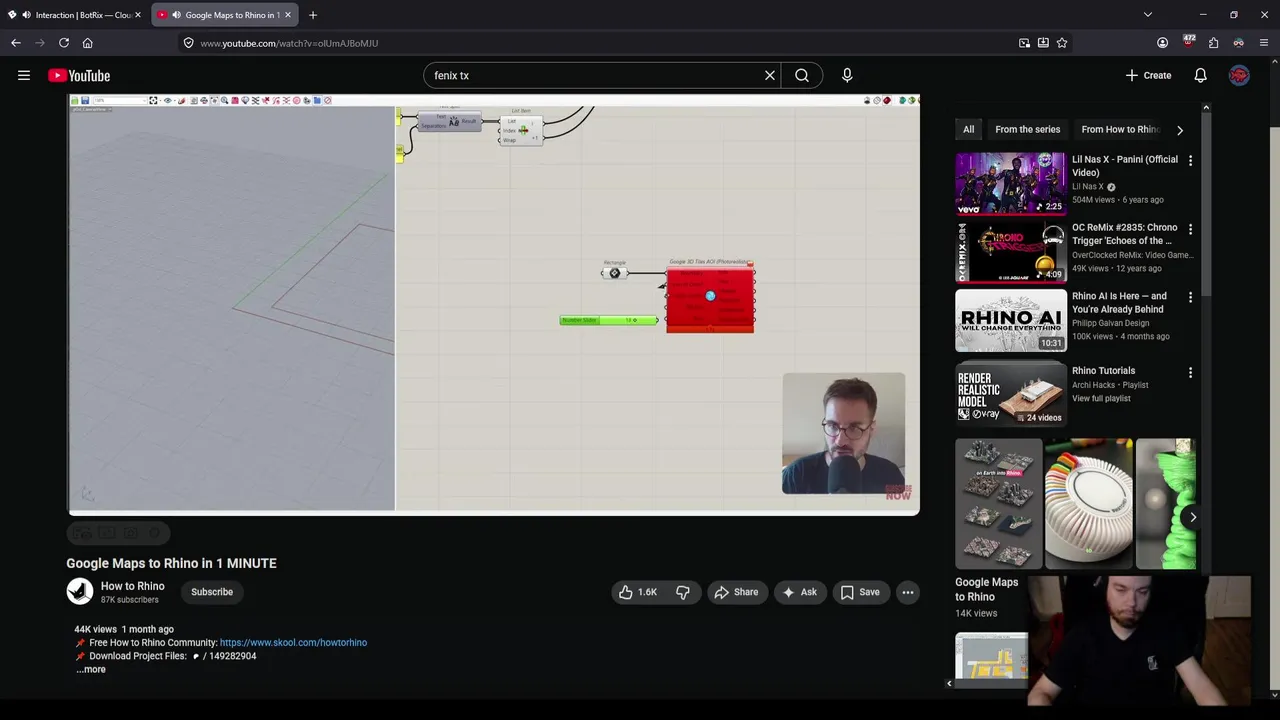Open the skool.com howtorhino link
The height and width of the screenshot is (720, 1280).
[293, 643]
